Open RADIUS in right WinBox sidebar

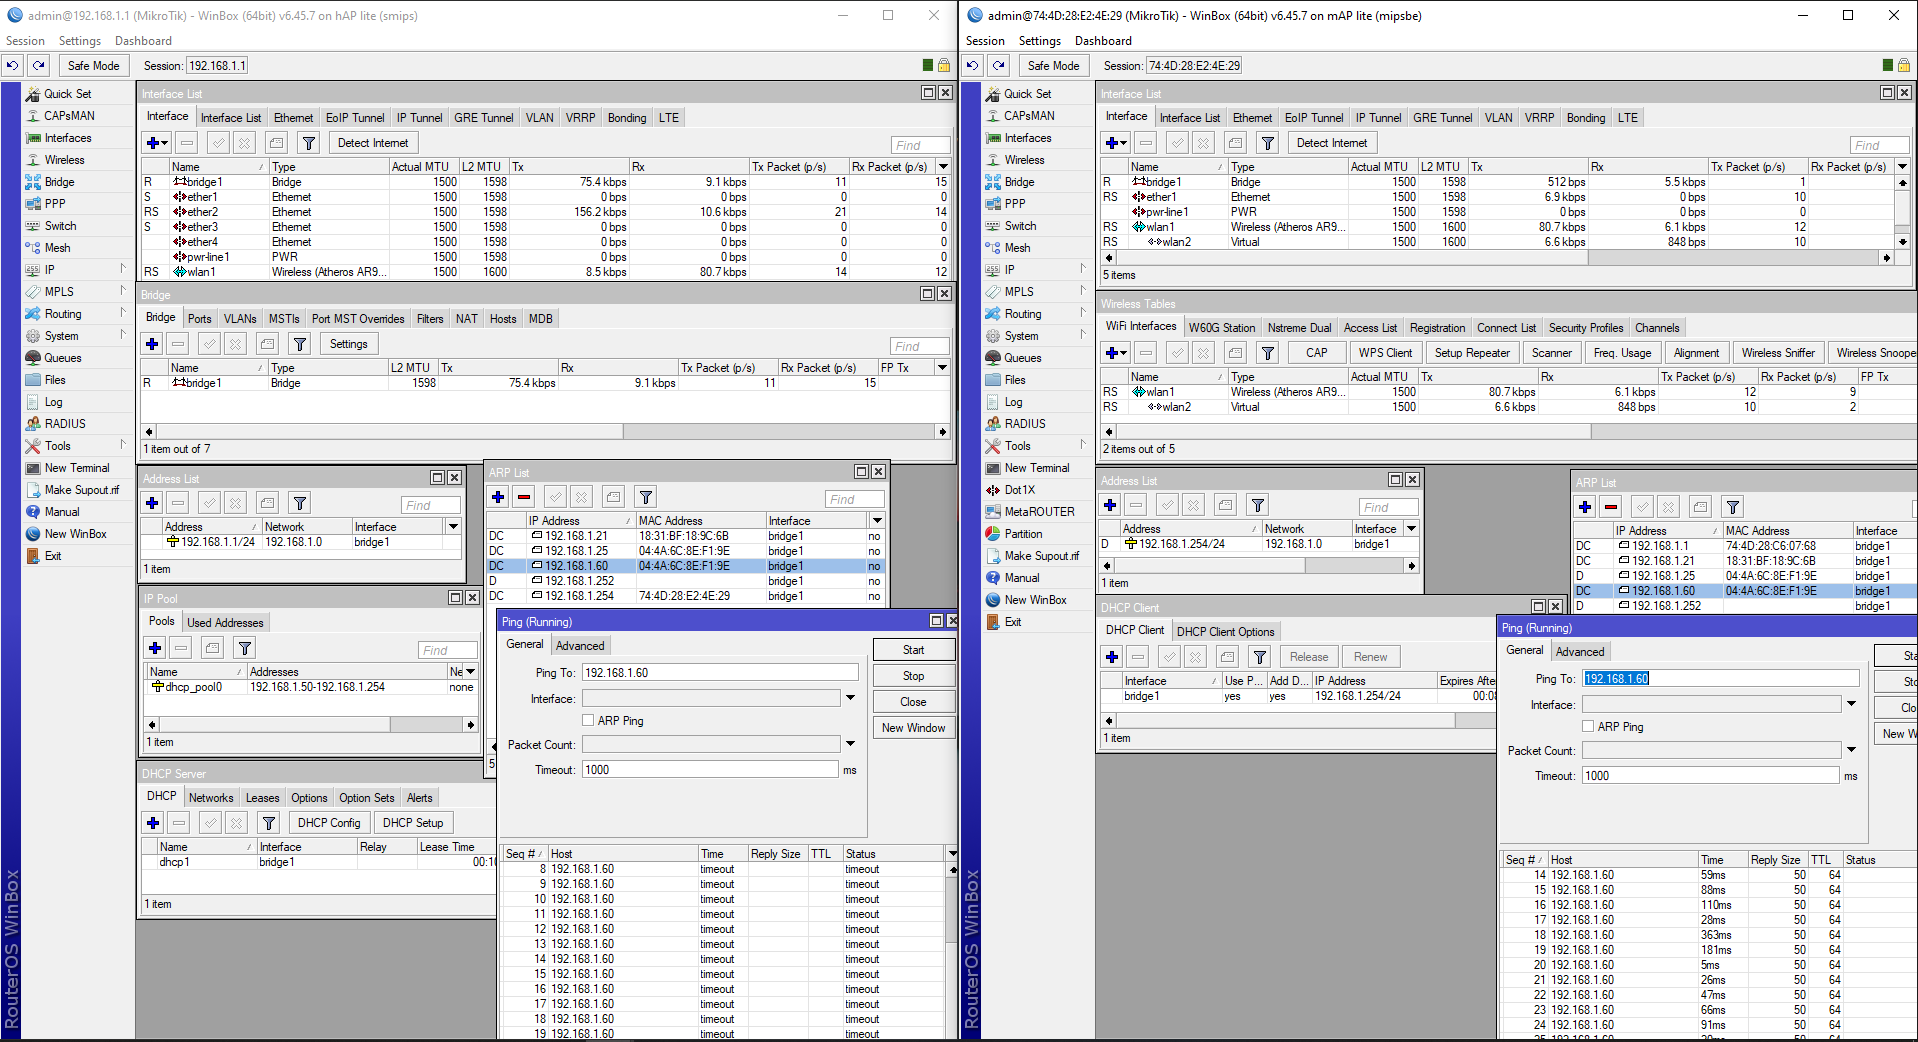pos(1025,424)
